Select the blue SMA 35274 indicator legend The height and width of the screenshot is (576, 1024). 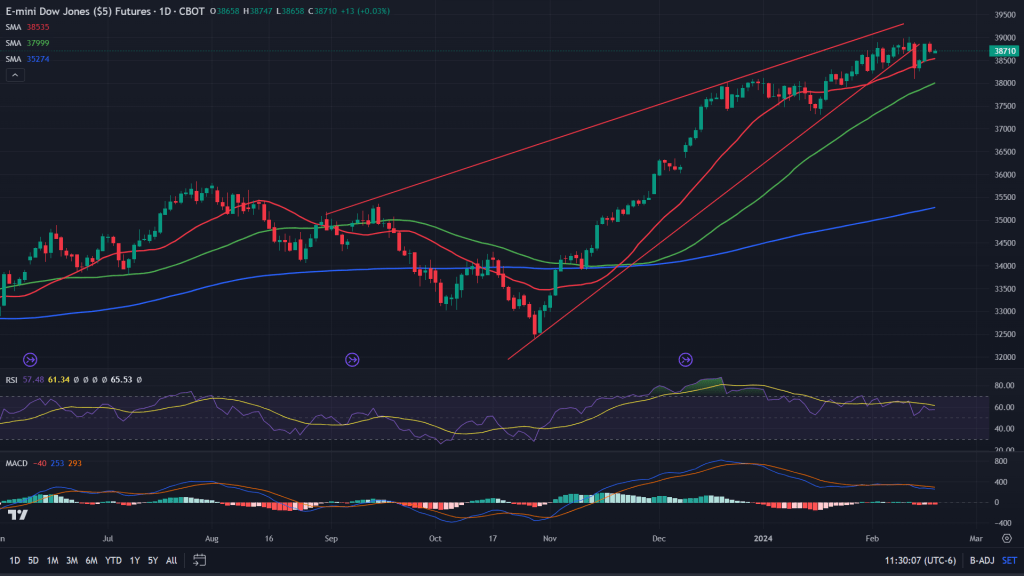26,59
